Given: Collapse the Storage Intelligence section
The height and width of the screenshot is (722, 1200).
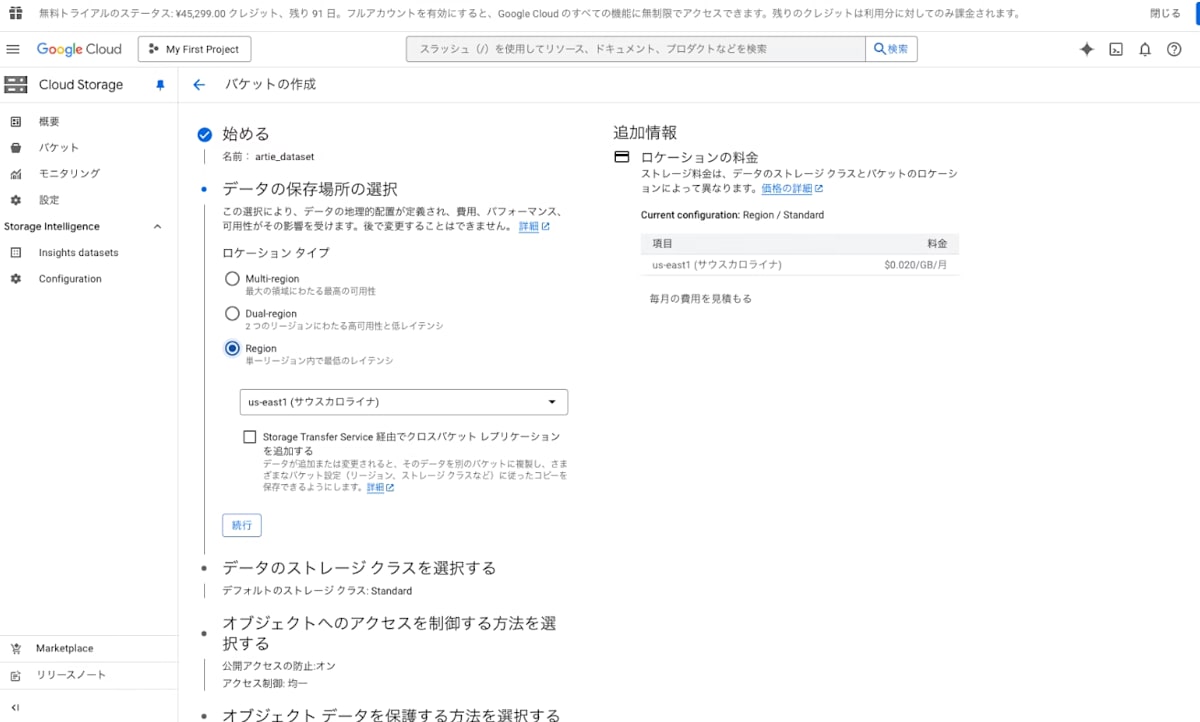Looking at the screenshot, I should point(157,227).
